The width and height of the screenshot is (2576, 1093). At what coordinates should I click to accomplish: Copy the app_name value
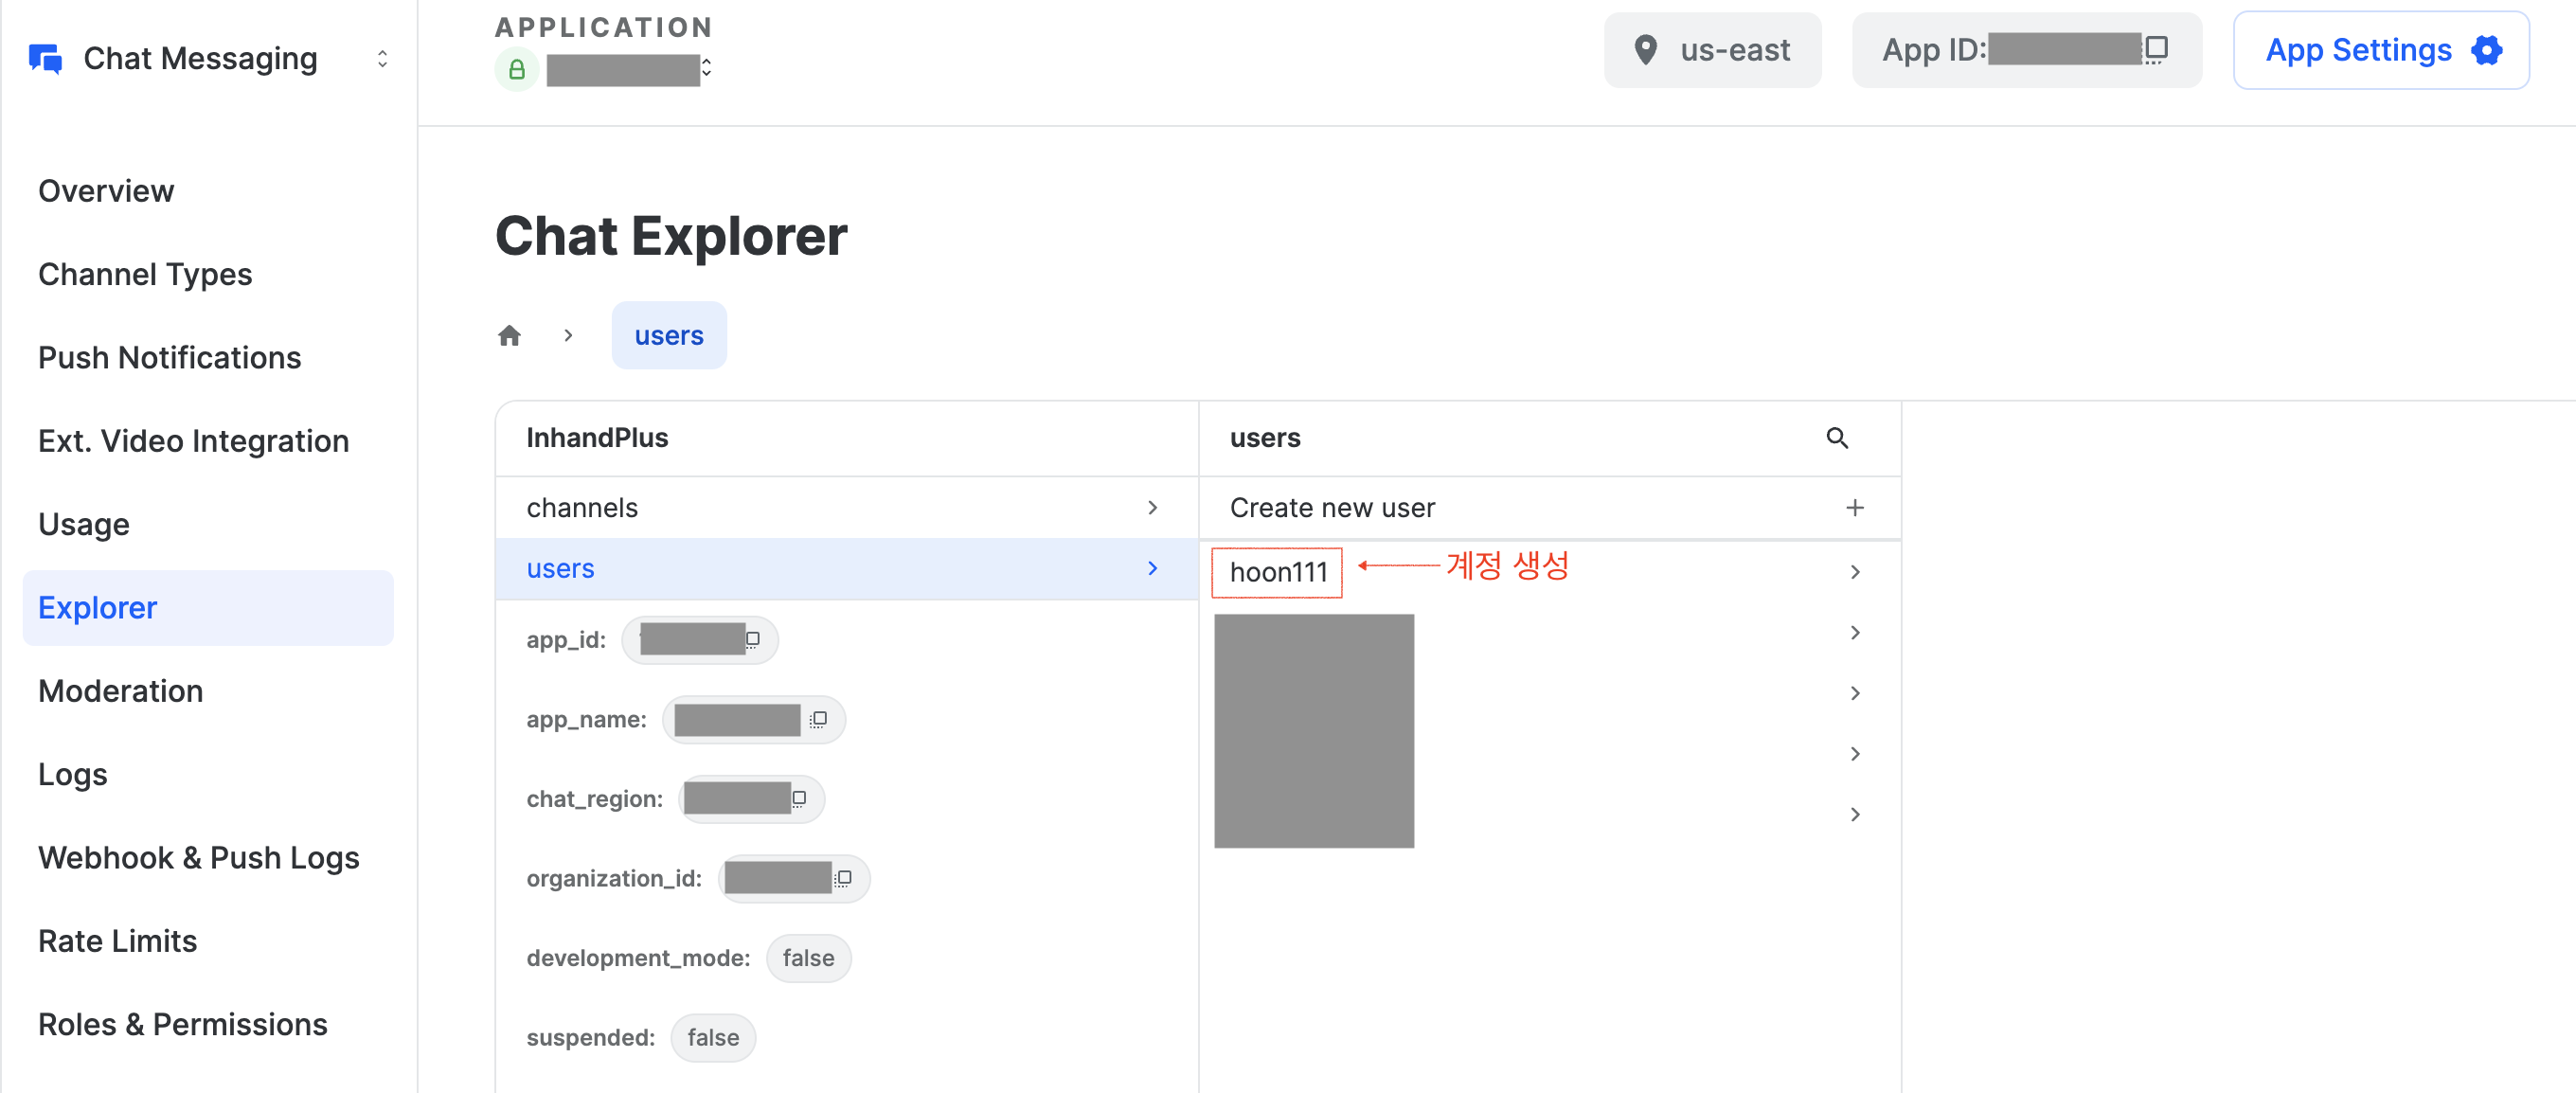pyautogui.click(x=819, y=720)
